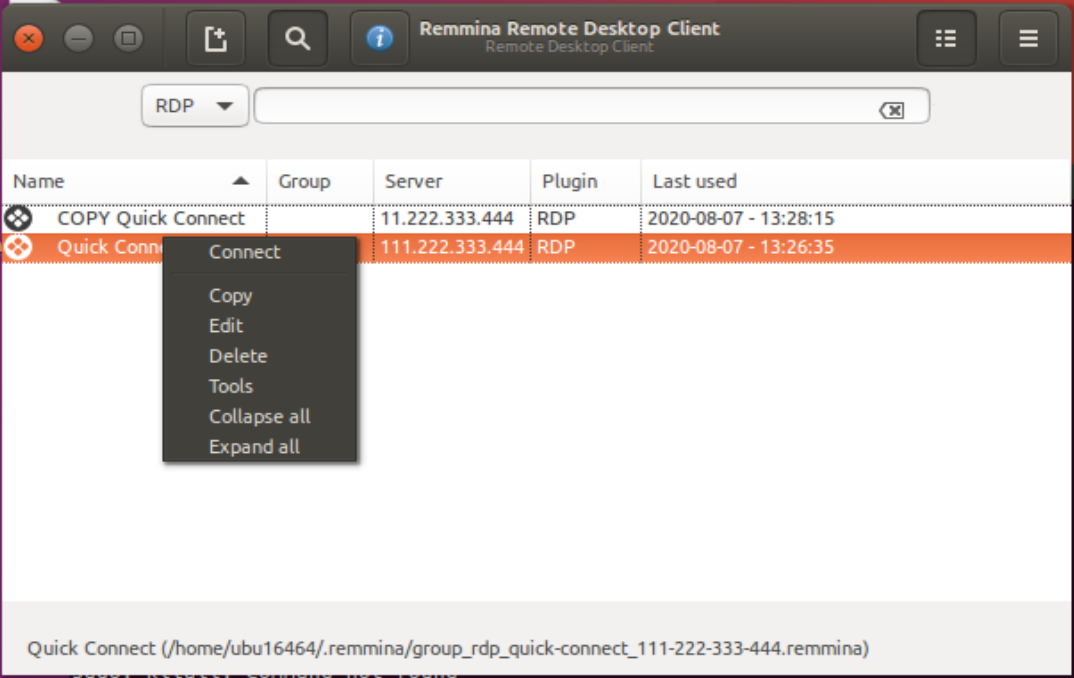
Task: Click the Server column header
Action: pyautogui.click(x=414, y=181)
